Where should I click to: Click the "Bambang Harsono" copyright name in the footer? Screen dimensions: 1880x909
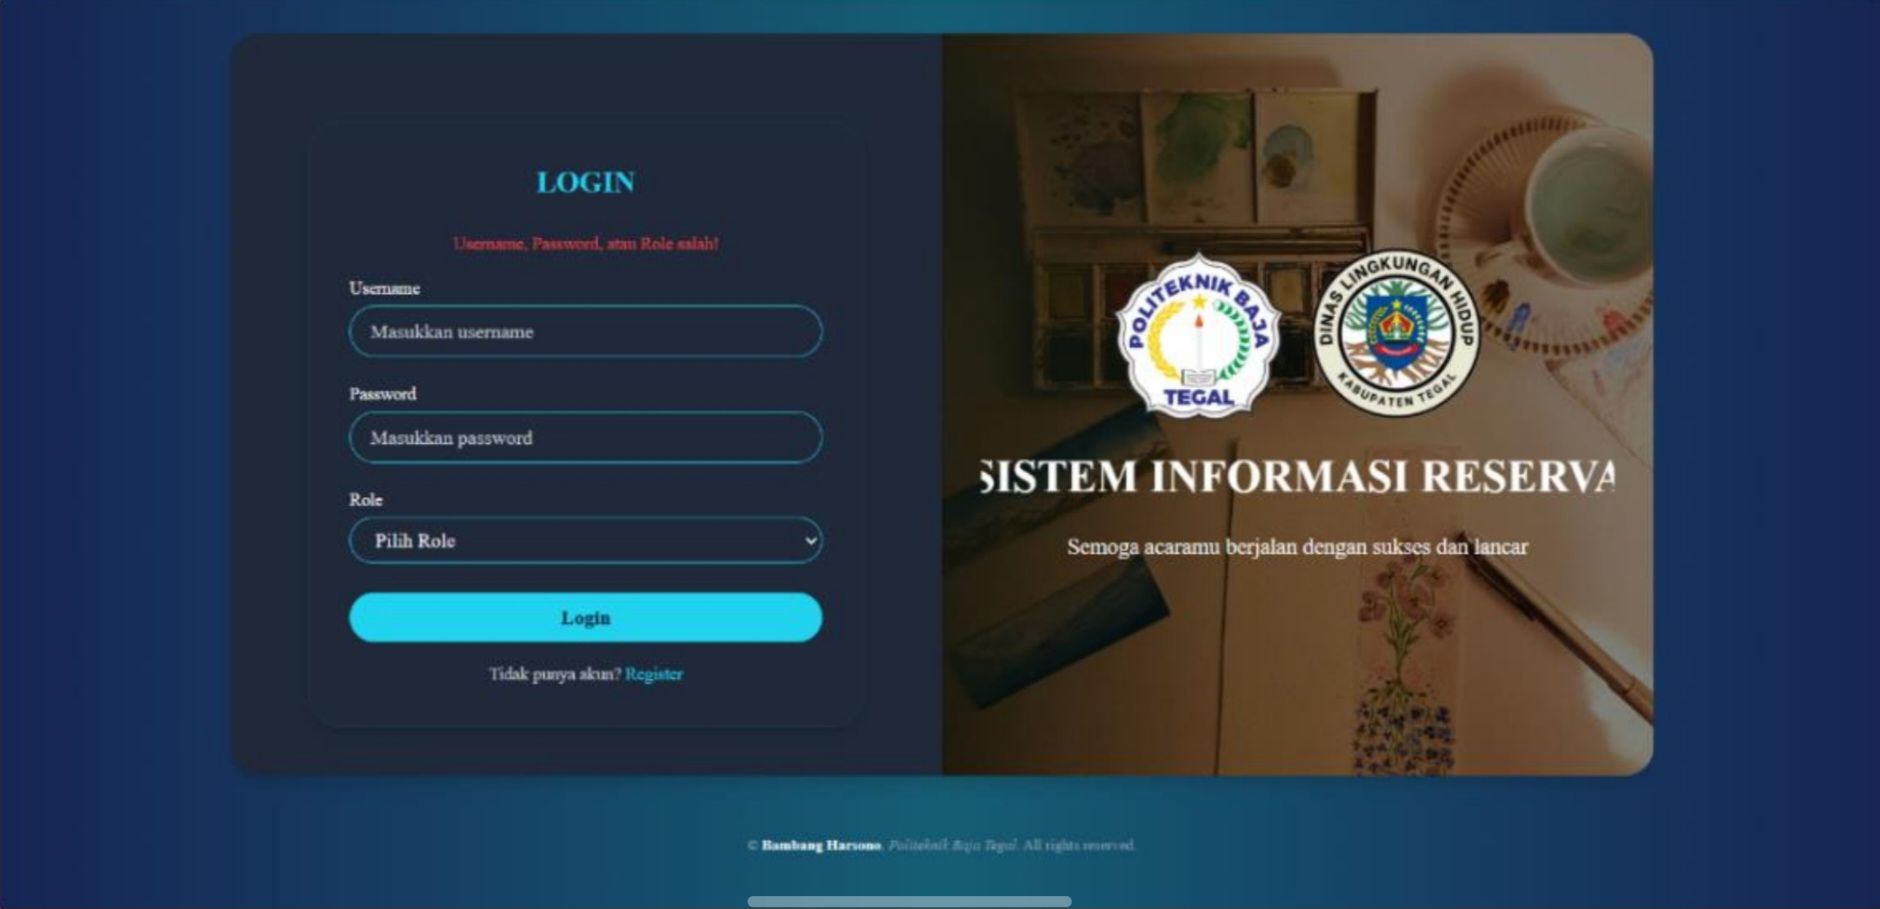(x=821, y=846)
